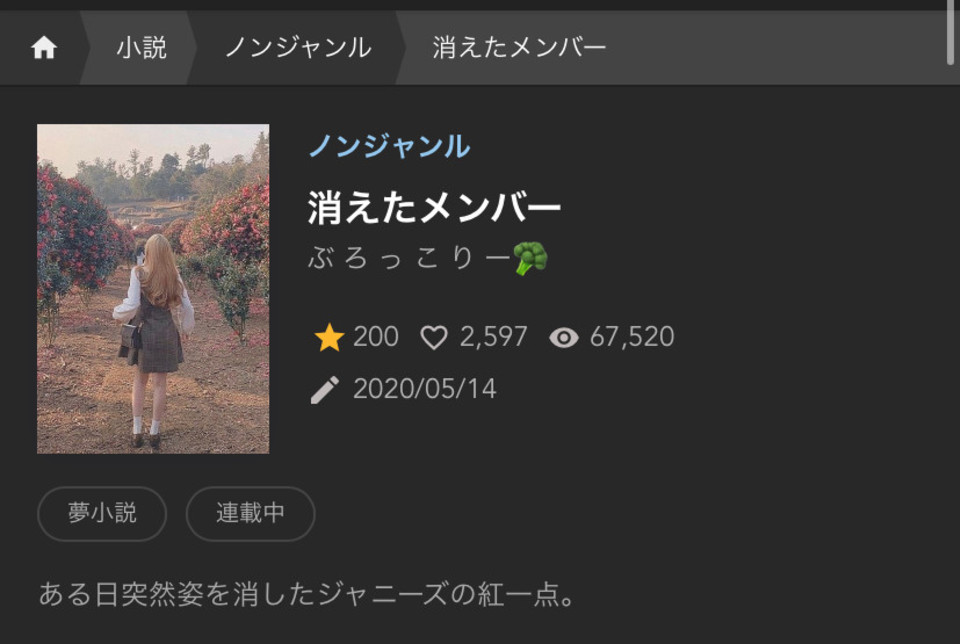Click the star count 200

[376, 337]
